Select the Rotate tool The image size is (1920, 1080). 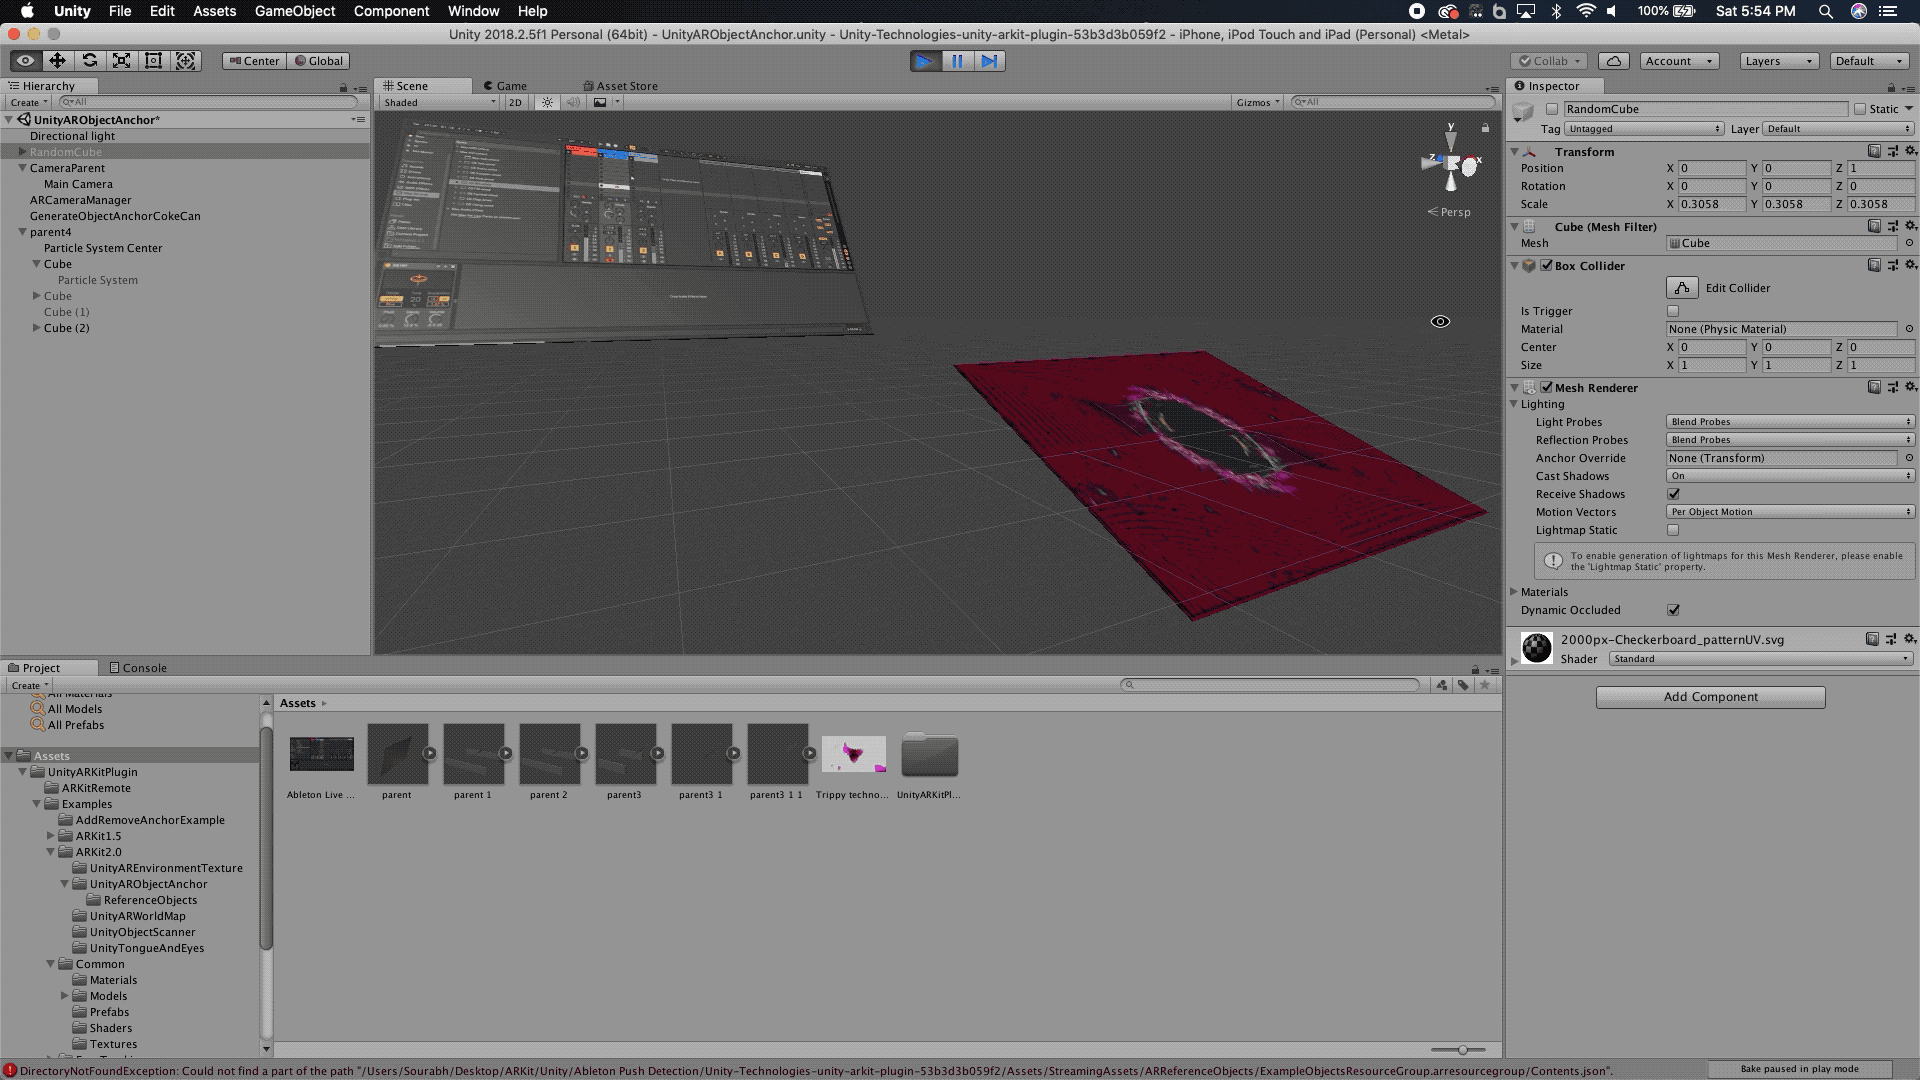click(x=89, y=61)
